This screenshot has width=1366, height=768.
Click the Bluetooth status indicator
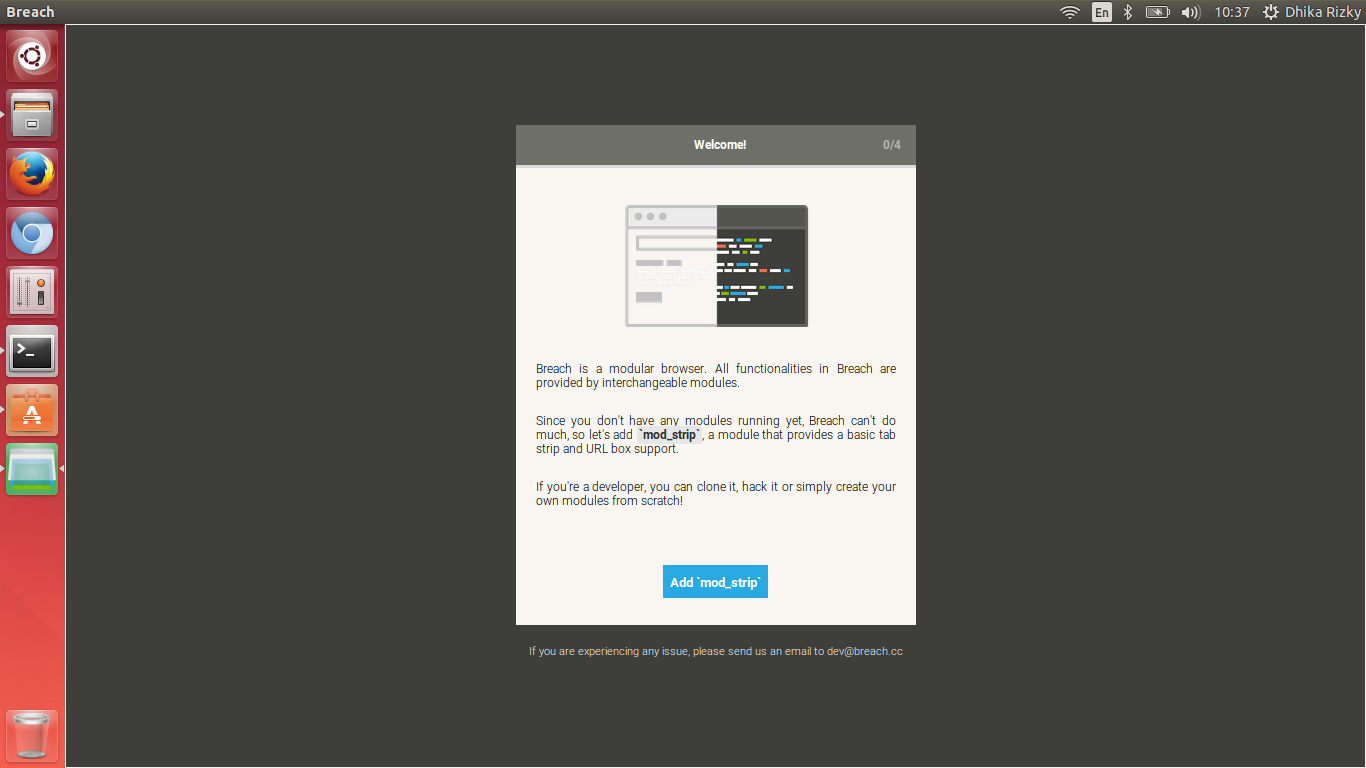click(1127, 12)
